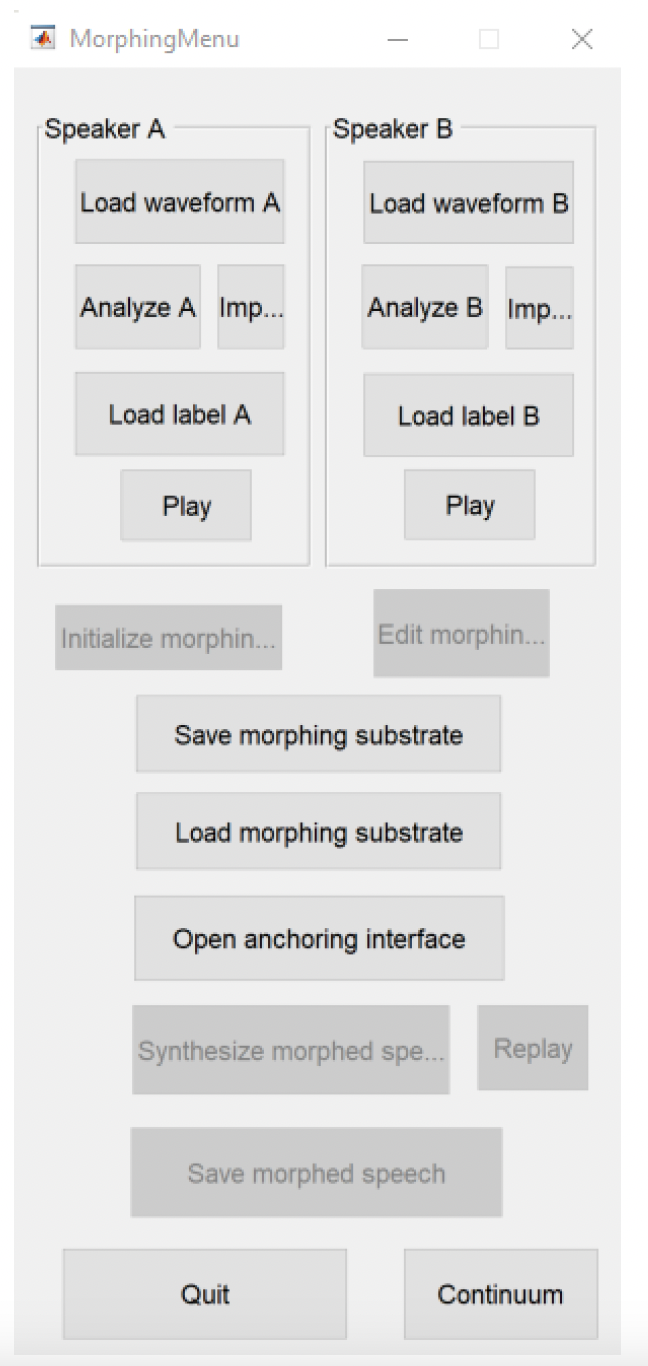This screenshot has height=1366, width=648.
Task: Load morphing substrate
Action: tap(318, 831)
